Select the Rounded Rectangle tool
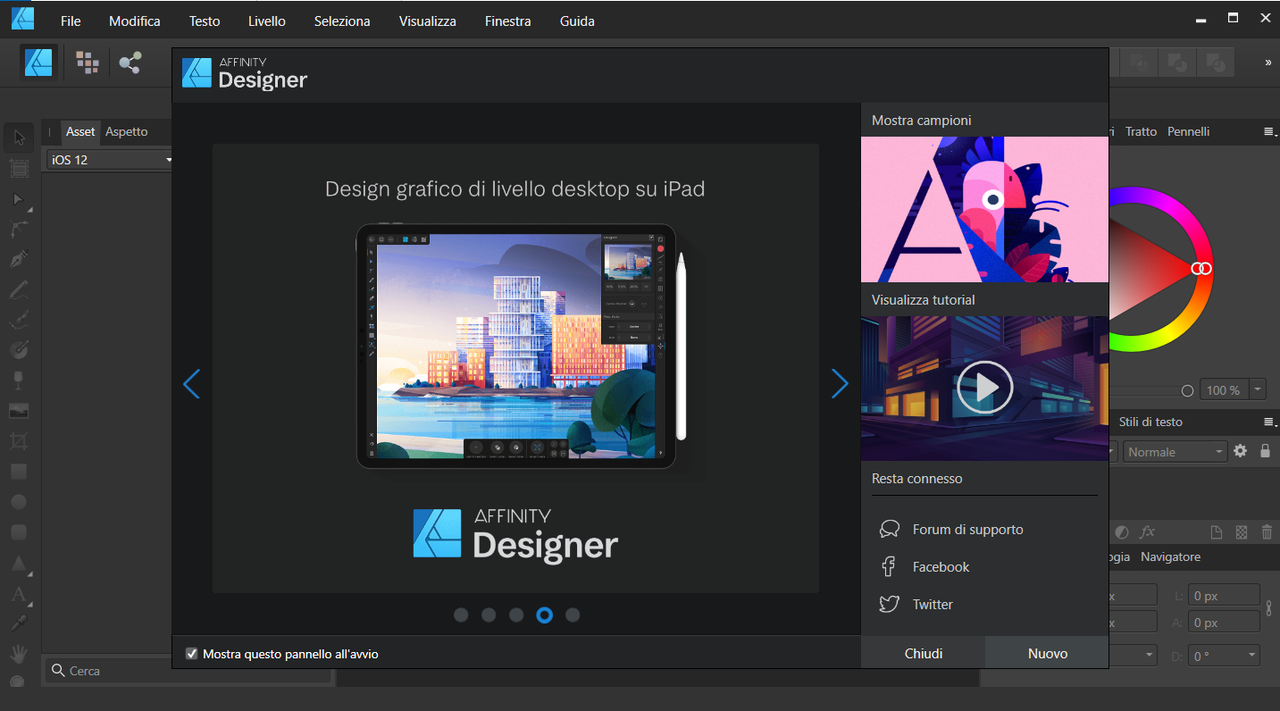1280x711 pixels. (19, 532)
